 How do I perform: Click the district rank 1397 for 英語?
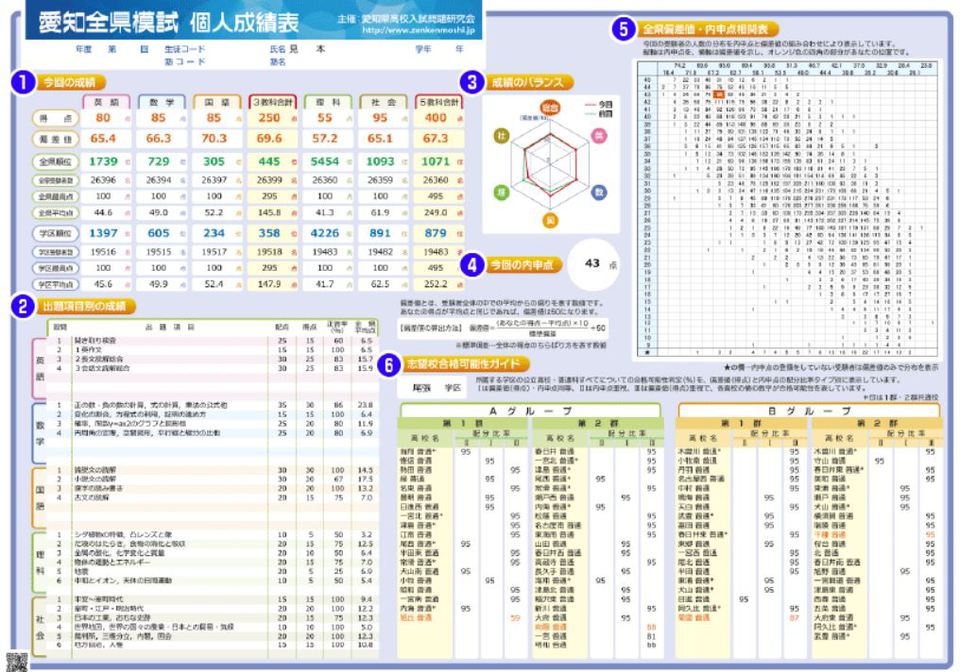[x=103, y=233]
